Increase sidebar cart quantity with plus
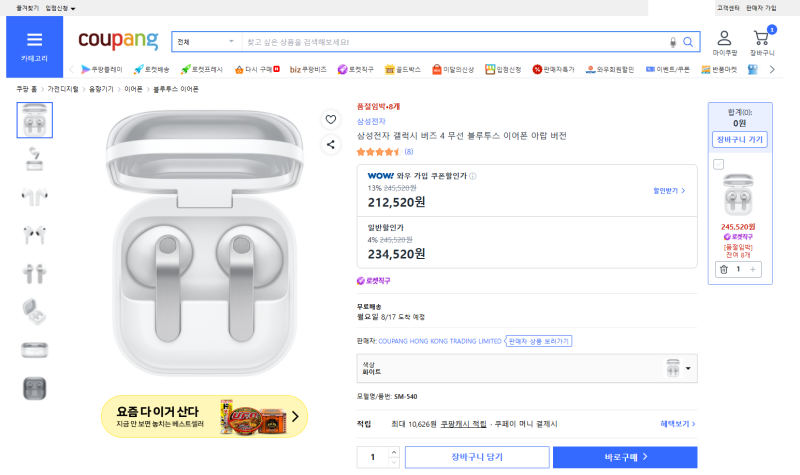 coord(753,269)
